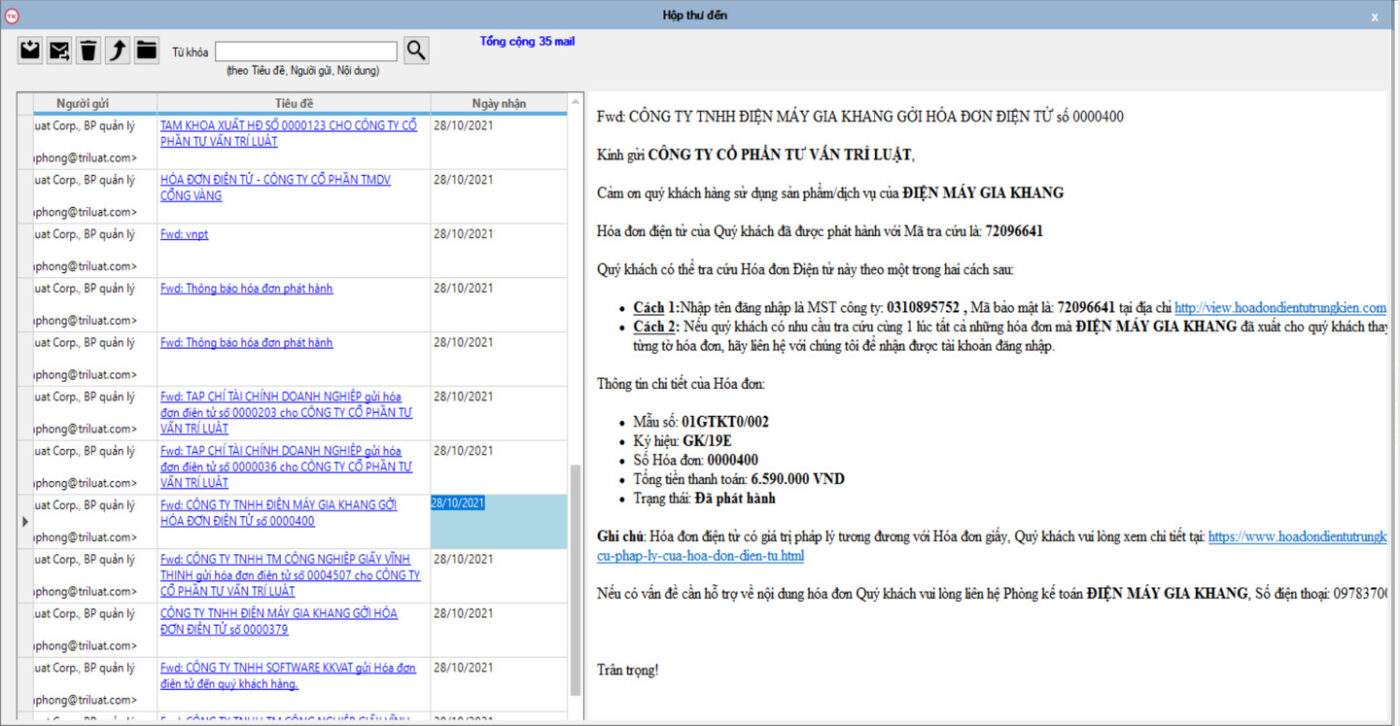Viewport: 1400px width, 726px height.
Task: Click invoice number 0000400 in details
Action: (x=733, y=460)
